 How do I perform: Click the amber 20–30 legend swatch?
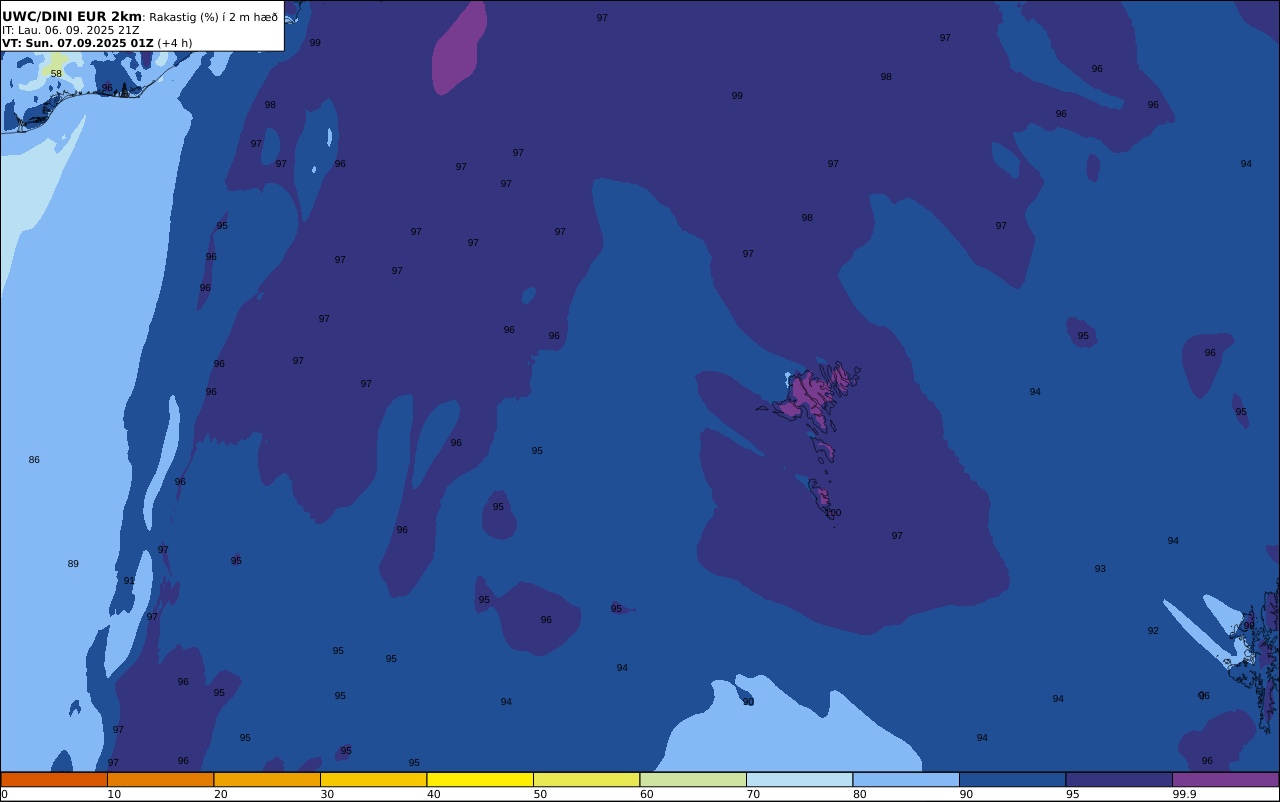tap(267, 779)
